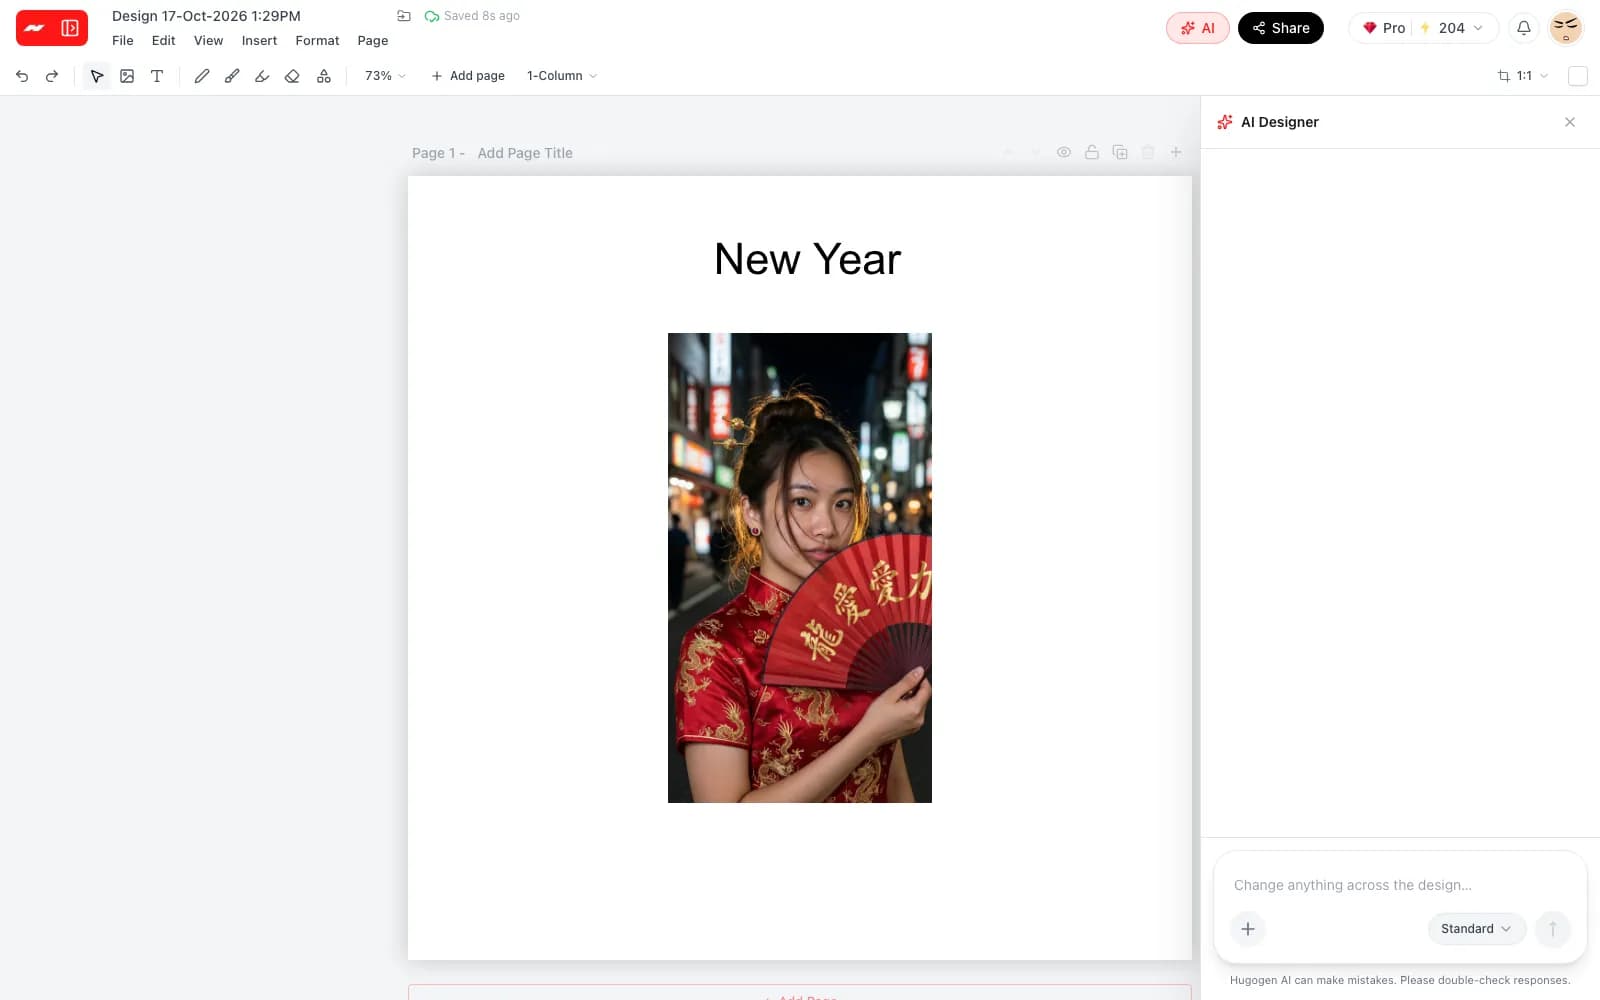Open the Insert menu

click(259, 41)
